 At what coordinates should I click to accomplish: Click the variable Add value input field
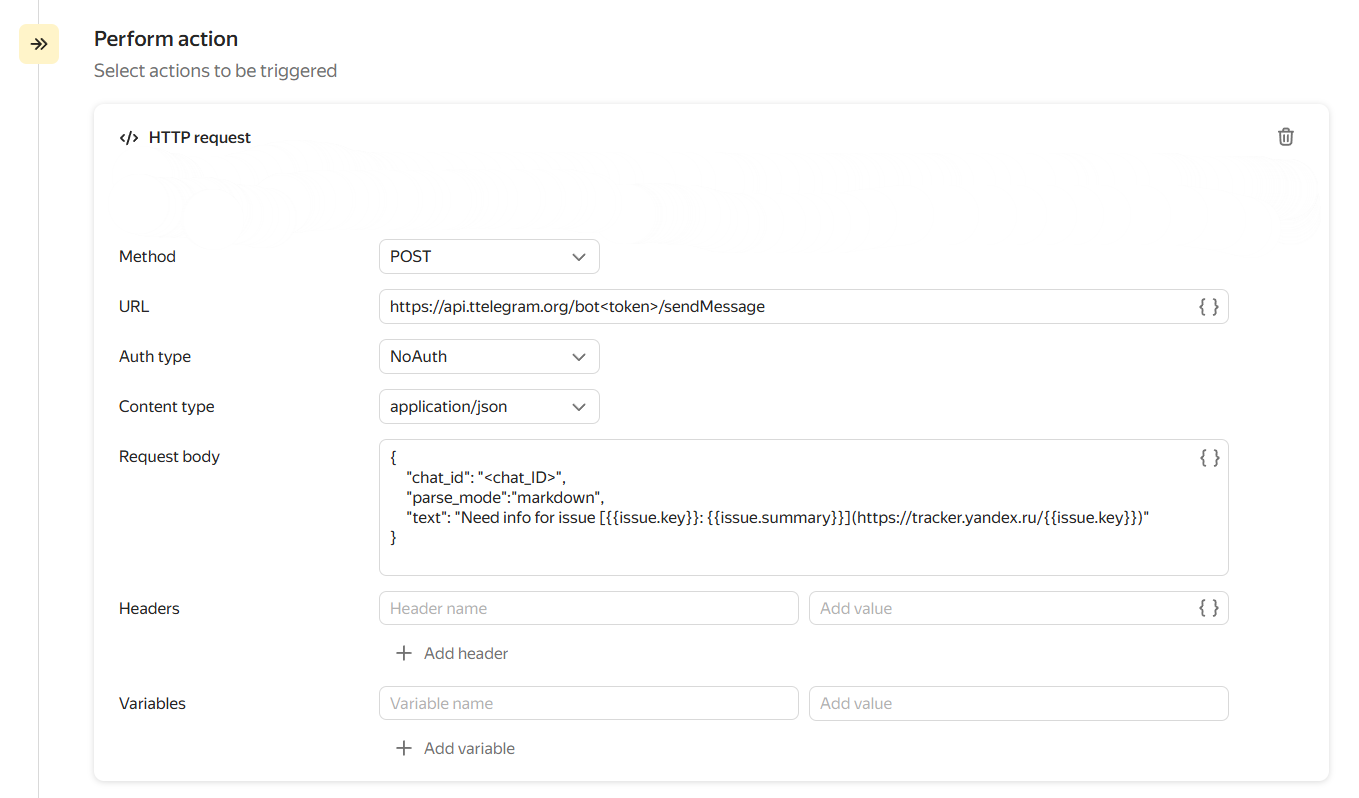pyautogui.click(x=1018, y=703)
